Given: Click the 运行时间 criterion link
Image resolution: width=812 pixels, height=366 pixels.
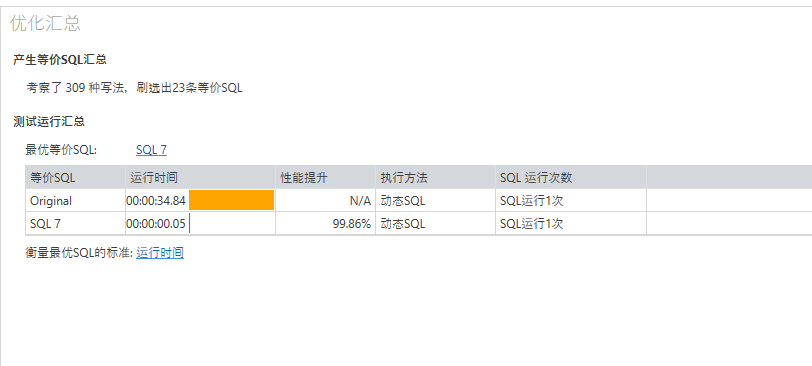Looking at the screenshot, I should click(x=160, y=253).
